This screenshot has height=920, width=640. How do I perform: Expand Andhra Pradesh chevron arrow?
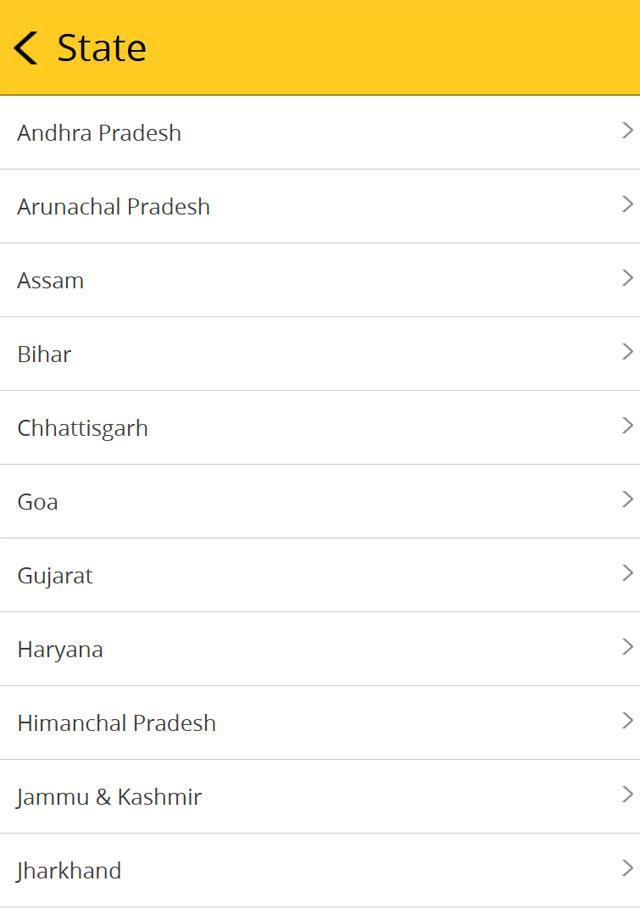627,131
